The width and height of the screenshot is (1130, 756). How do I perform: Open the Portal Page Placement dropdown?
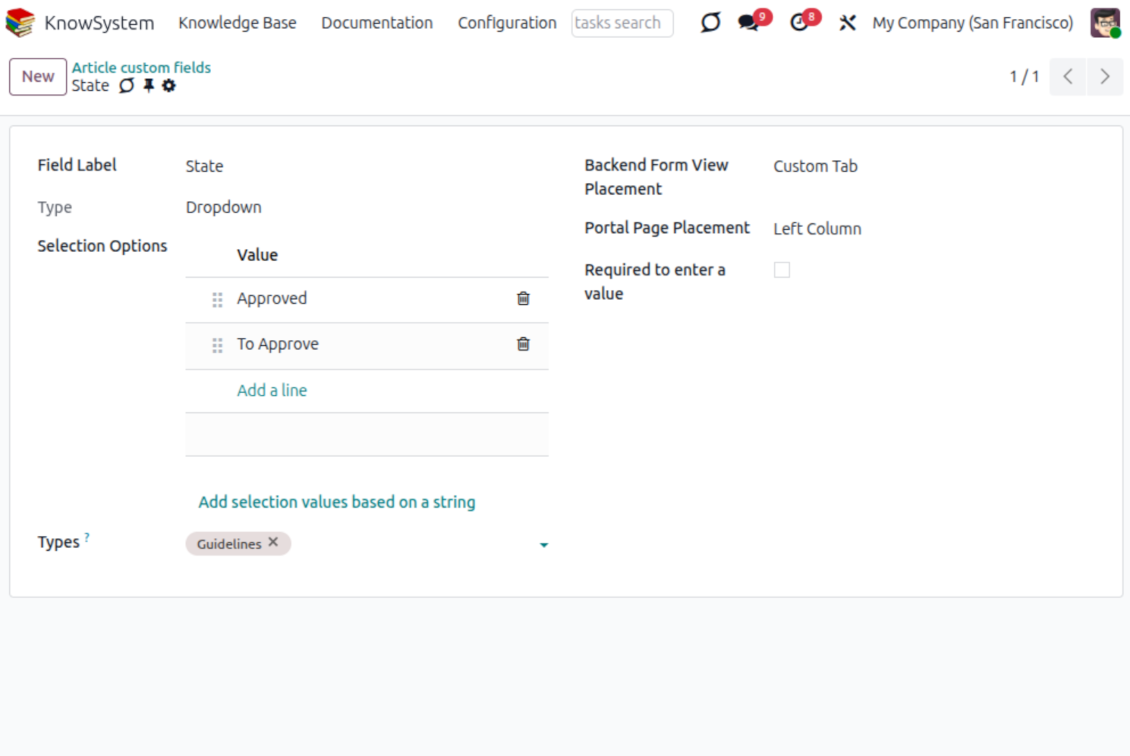[x=817, y=229]
